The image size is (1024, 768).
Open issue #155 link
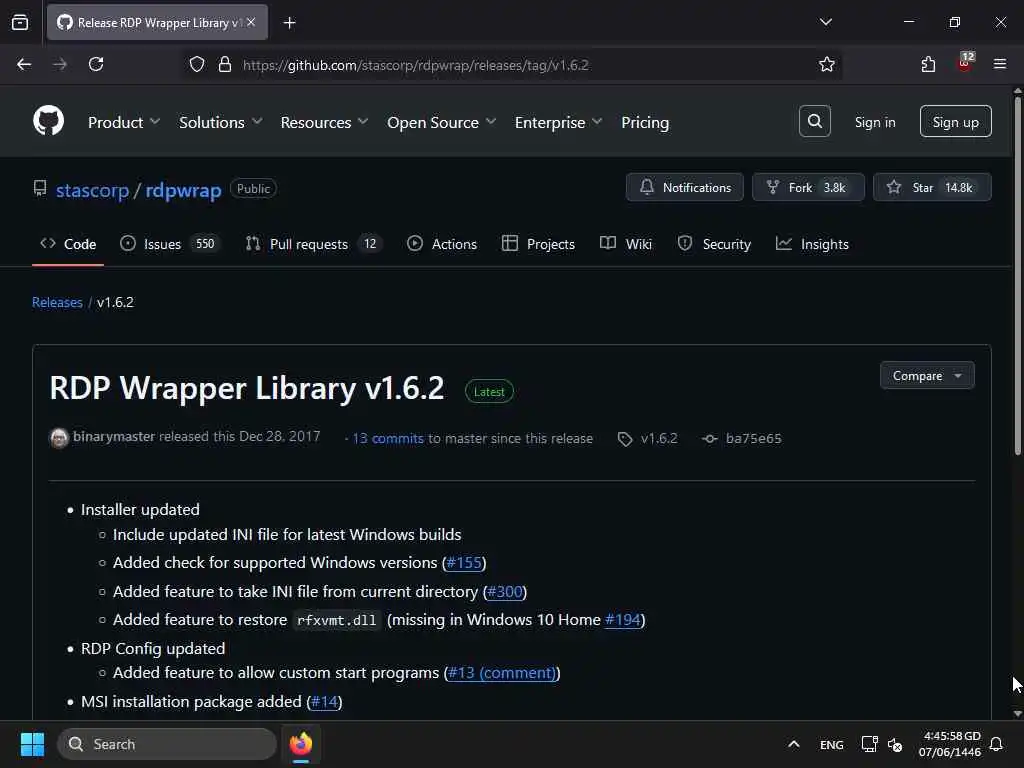pos(464,562)
